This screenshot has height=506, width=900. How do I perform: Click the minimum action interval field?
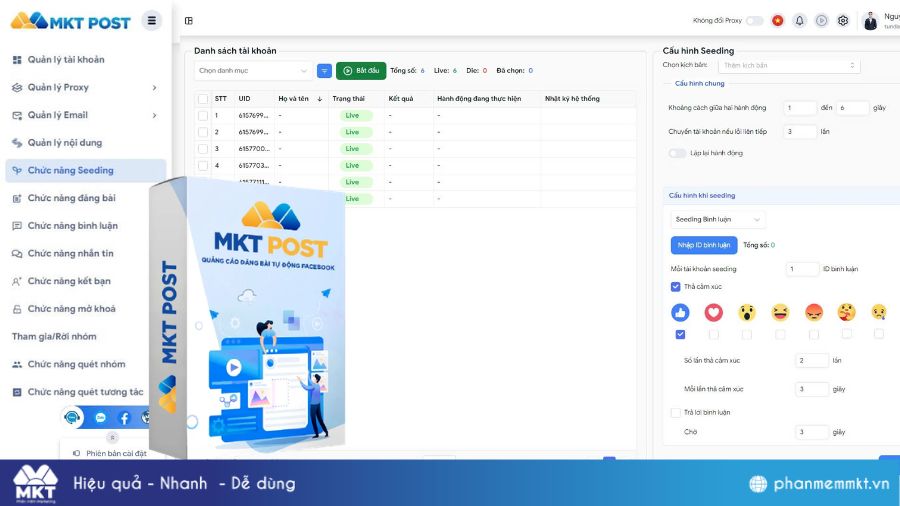800,108
